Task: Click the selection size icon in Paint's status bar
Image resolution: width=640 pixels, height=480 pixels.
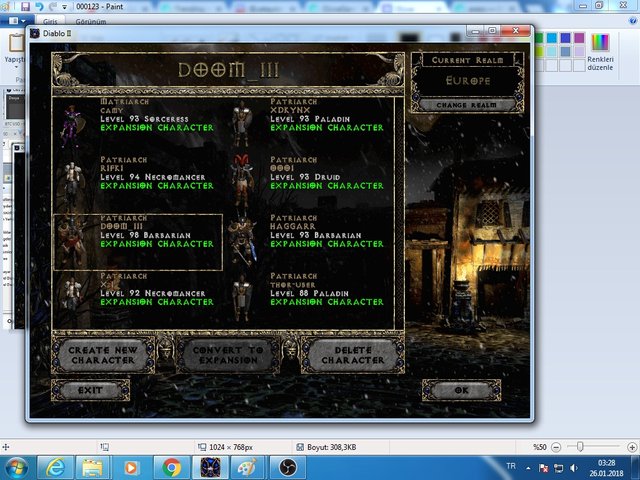Action: pos(104,447)
